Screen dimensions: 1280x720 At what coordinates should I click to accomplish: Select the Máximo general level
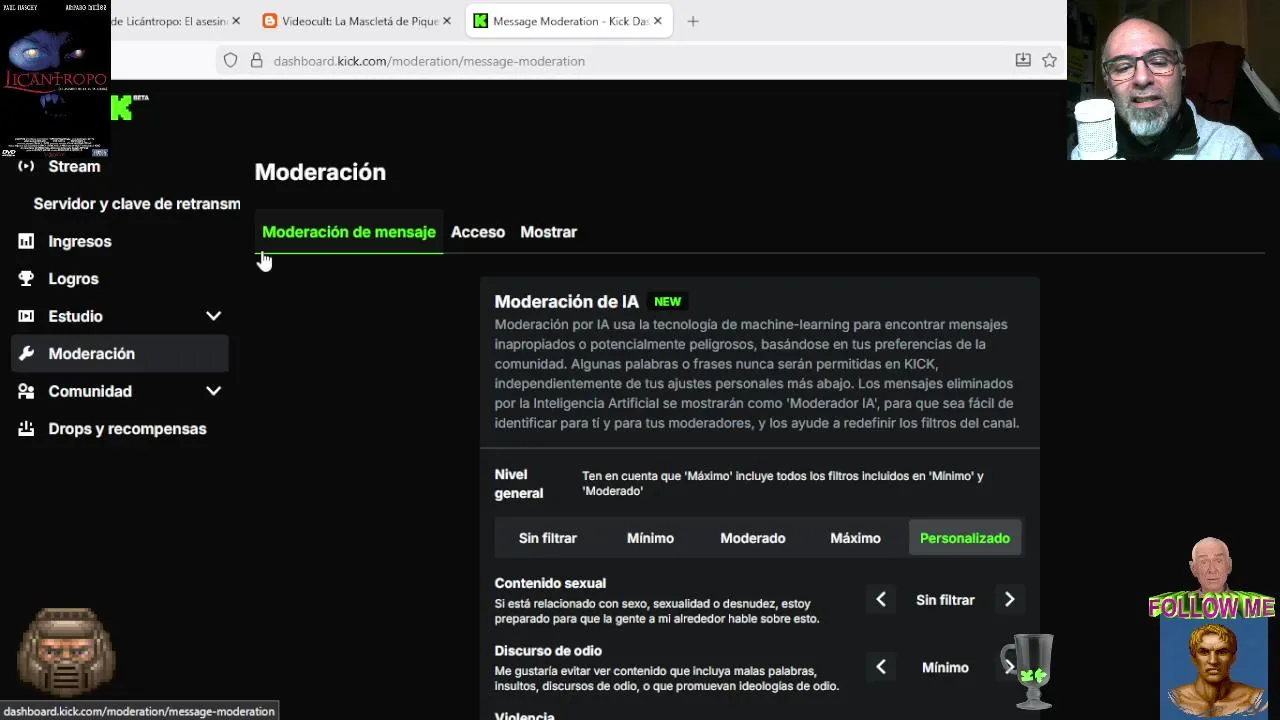click(856, 538)
